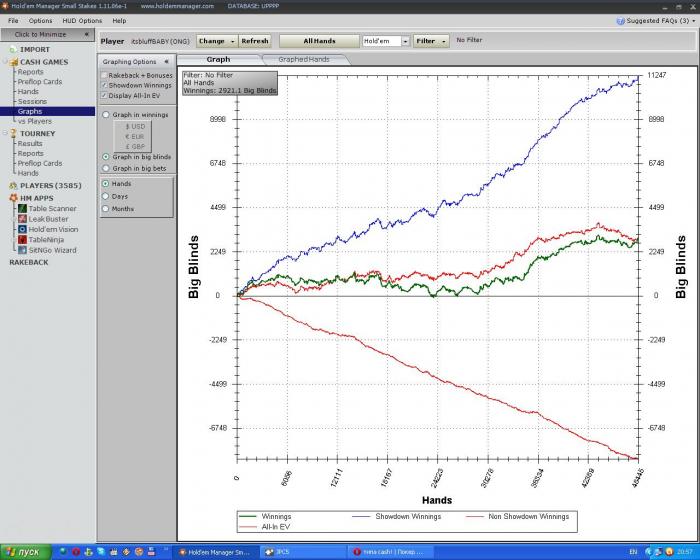
Task: Launch Table Scanner app icon
Action: (22, 209)
